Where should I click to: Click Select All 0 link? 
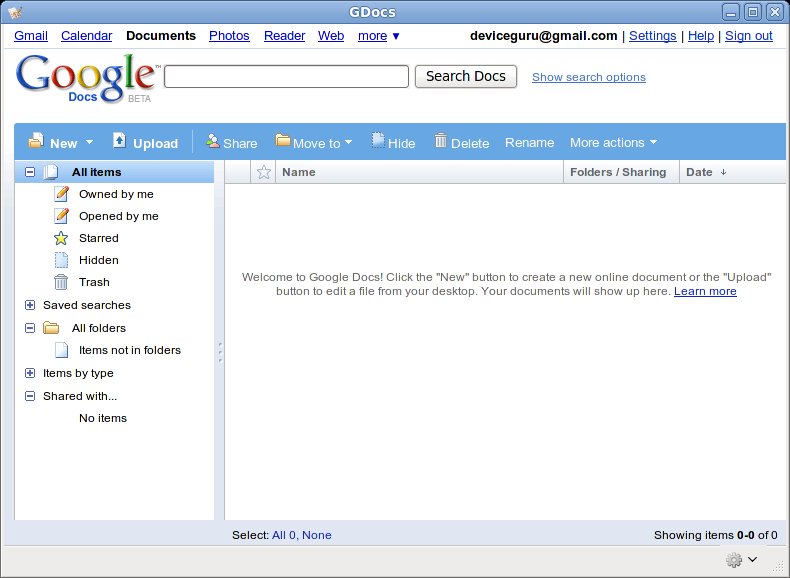tap(284, 535)
